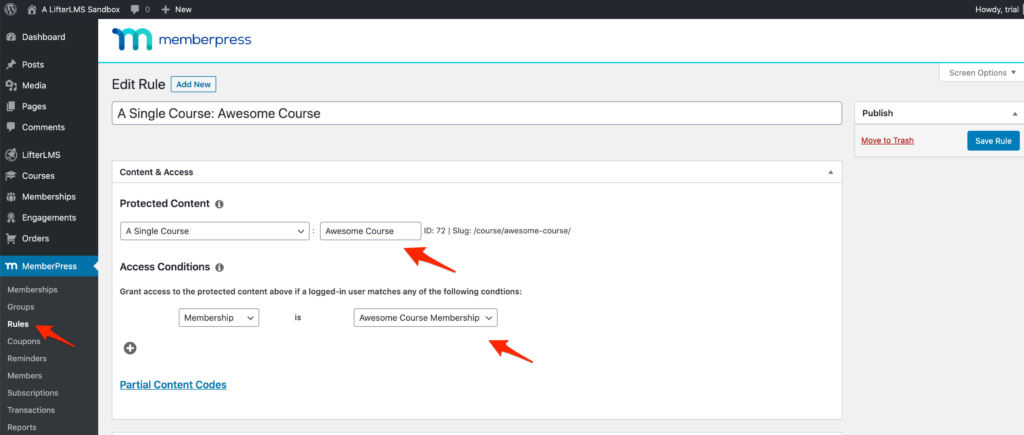Open MemberPress Groups submenu

click(21, 307)
